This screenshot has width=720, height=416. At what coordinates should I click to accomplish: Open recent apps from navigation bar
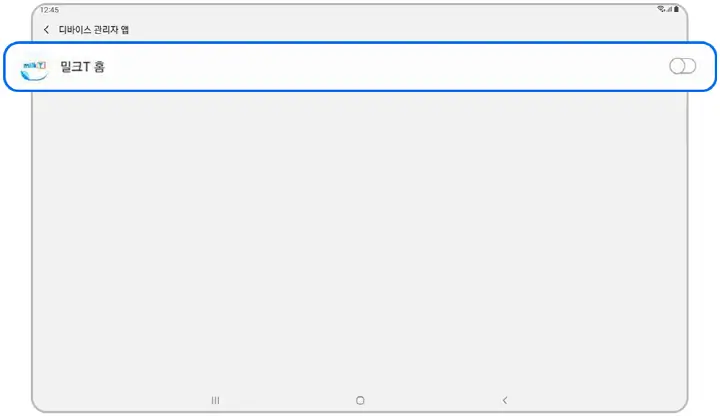click(x=215, y=400)
